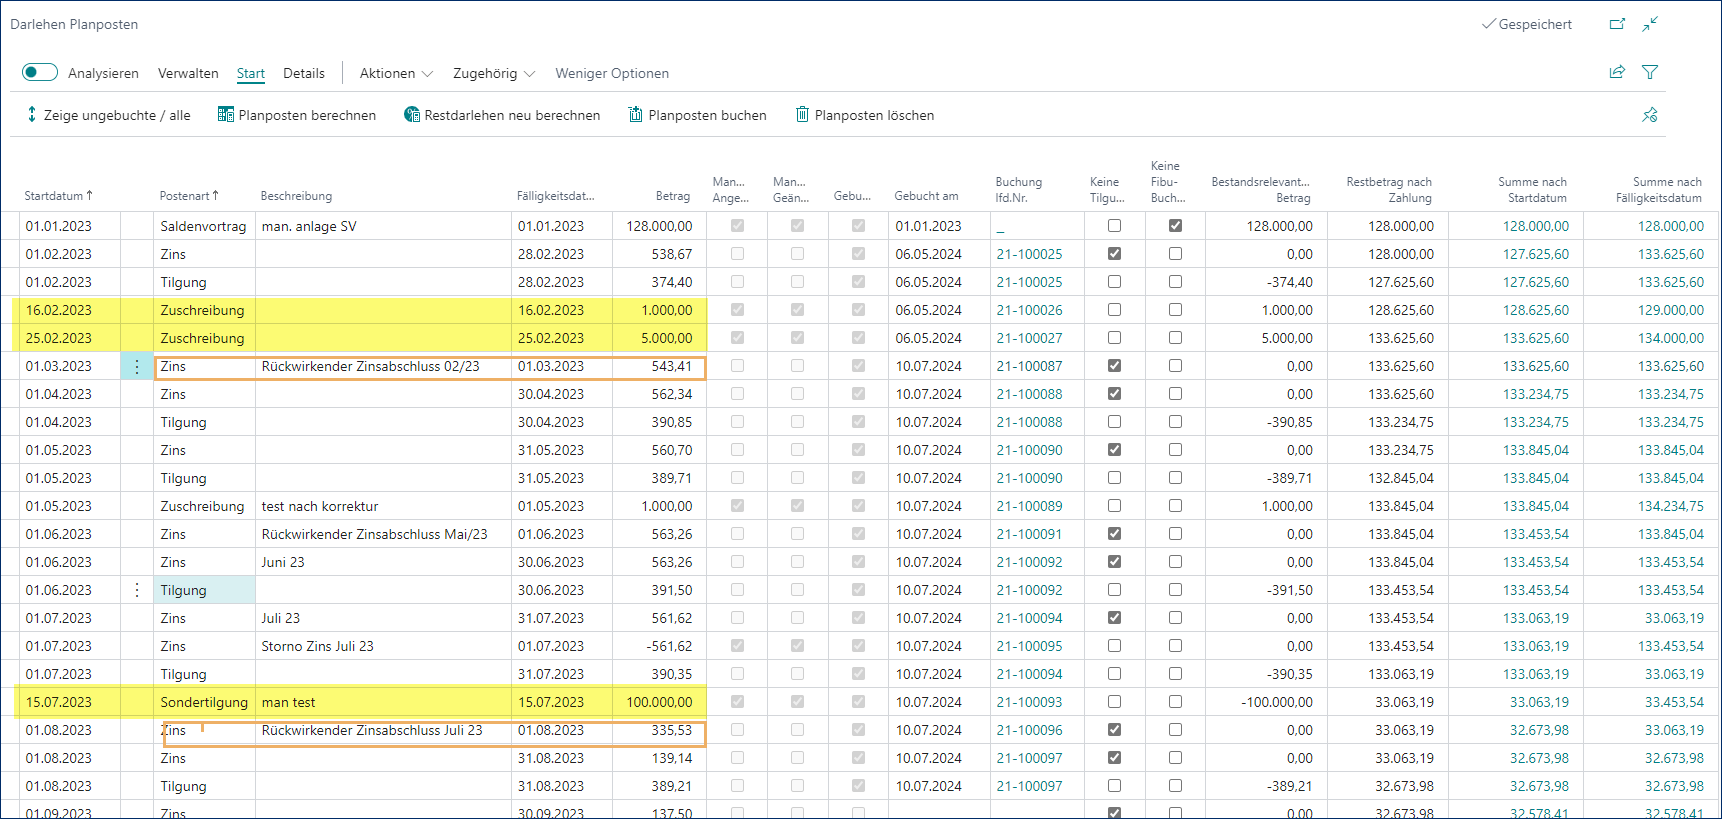Open the filter pane funnel icon

(1650, 72)
